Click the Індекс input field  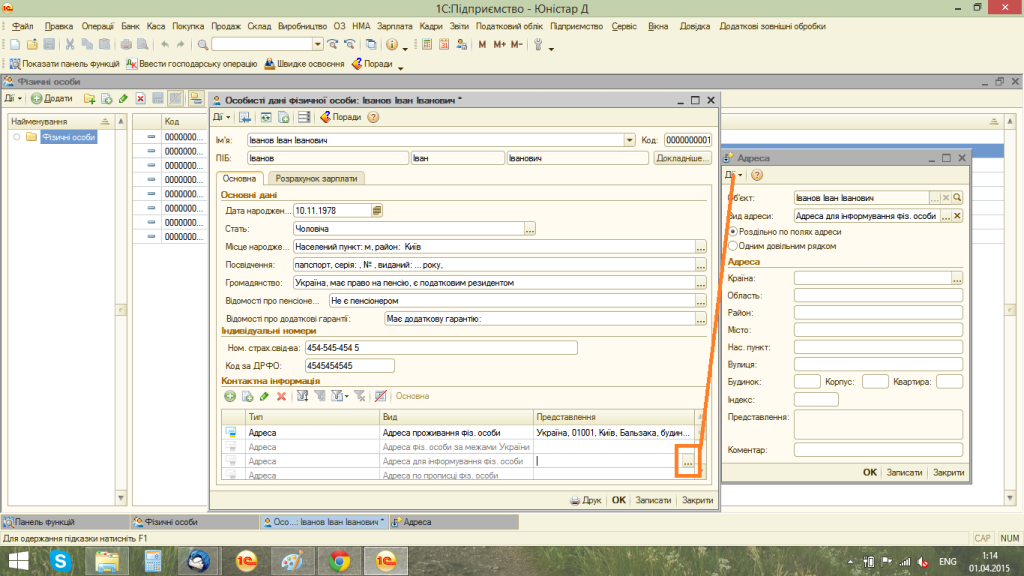tap(816, 400)
